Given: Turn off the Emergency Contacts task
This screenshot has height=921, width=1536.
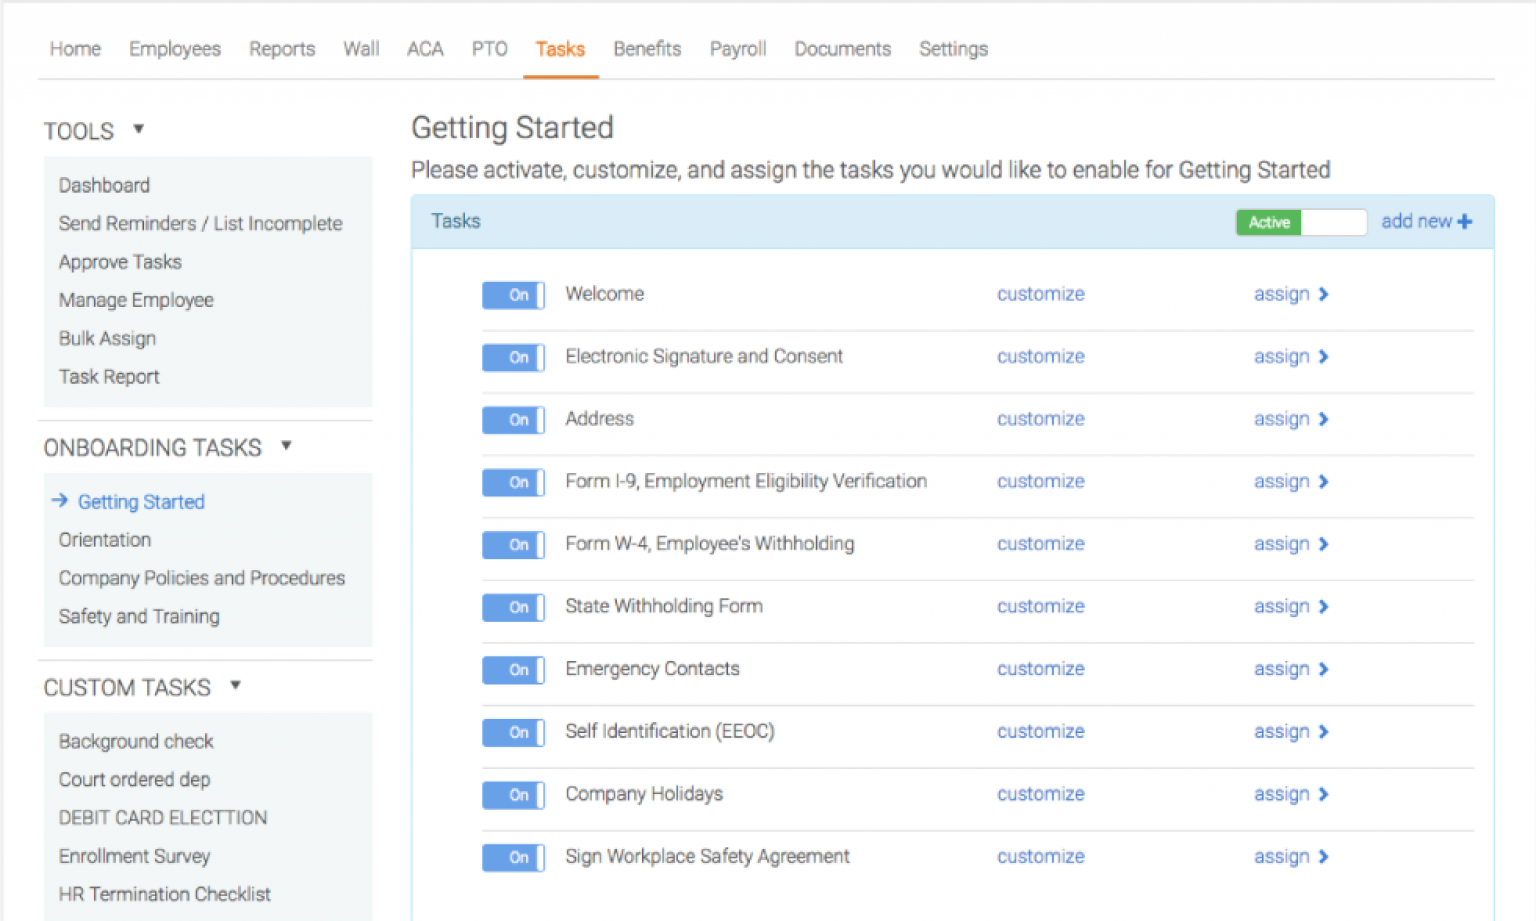Looking at the screenshot, I should (513, 670).
